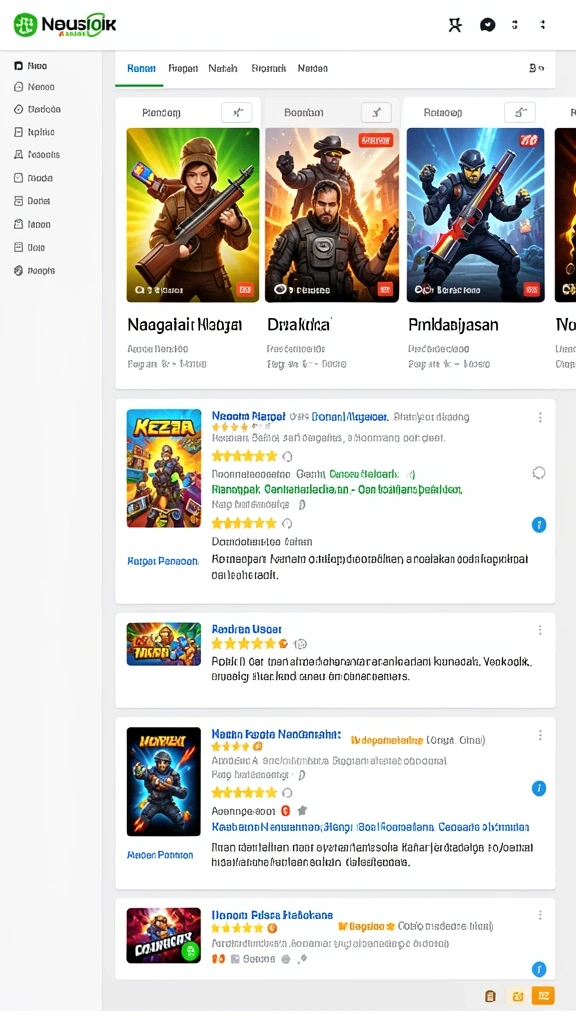This screenshot has height=1024, width=576.
Task: Click the brown clipboard icon at the page bottom
Action: (x=490, y=996)
